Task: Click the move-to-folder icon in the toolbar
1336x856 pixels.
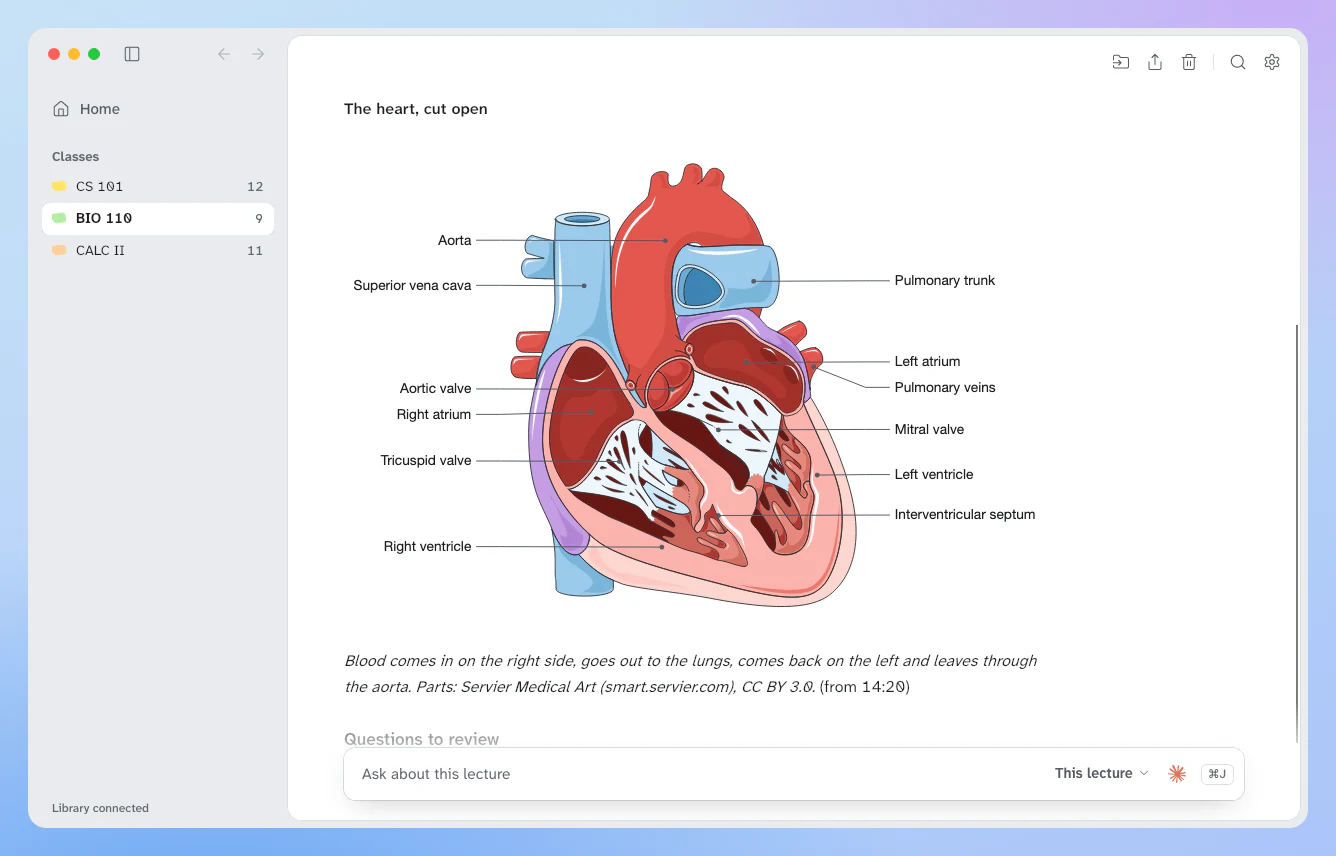Action: (x=1121, y=62)
